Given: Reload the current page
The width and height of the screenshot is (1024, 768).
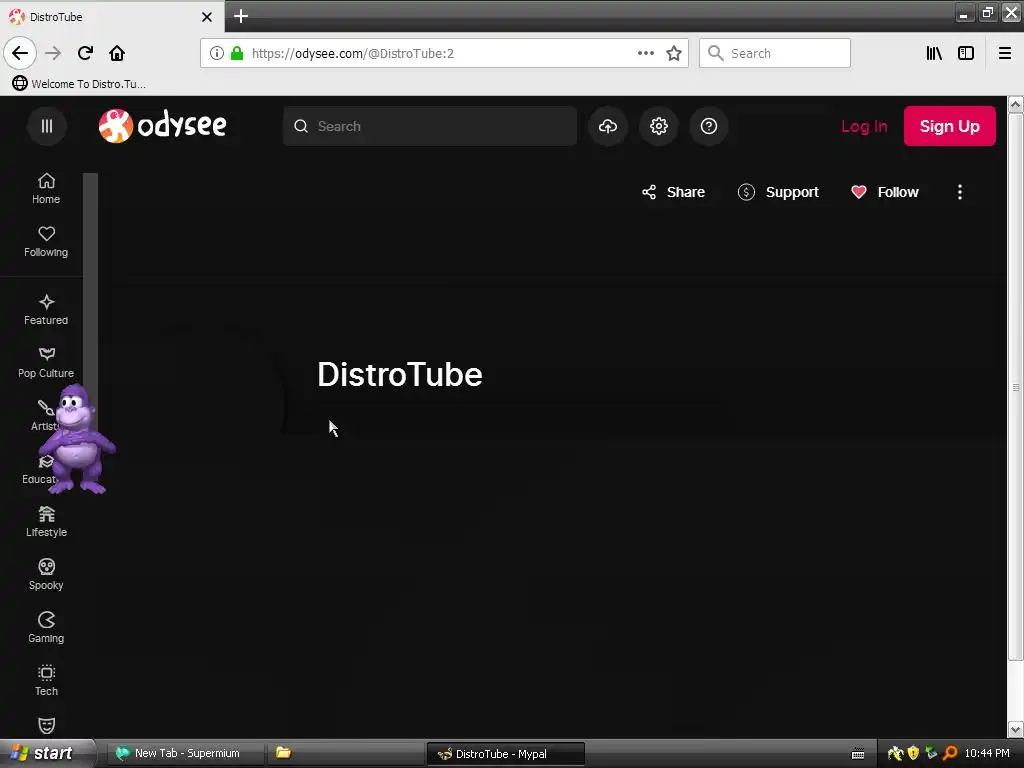Looking at the screenshot, I should tap(85, 53).
